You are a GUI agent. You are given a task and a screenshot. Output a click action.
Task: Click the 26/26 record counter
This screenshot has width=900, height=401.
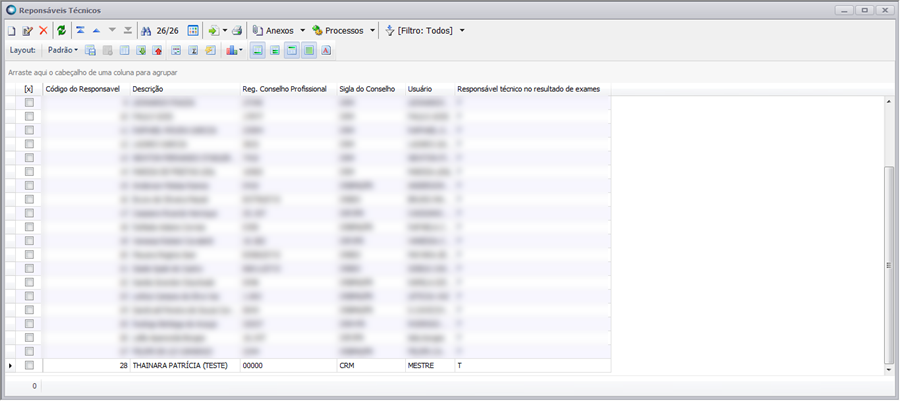click(x=168, y=31)
